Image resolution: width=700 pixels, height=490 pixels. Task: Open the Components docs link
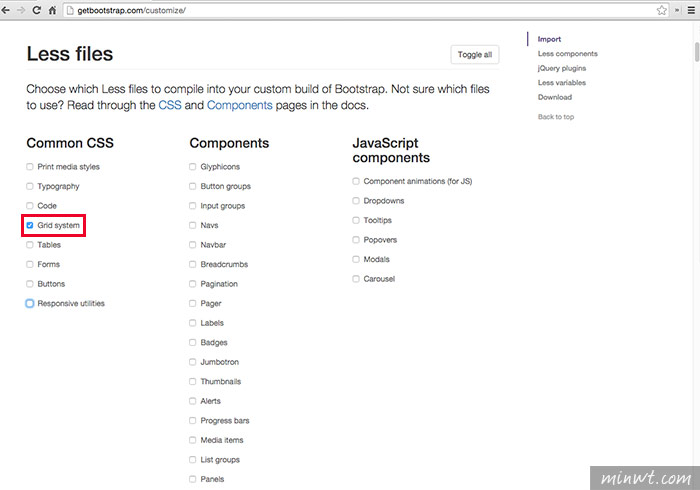coord(240,105)
